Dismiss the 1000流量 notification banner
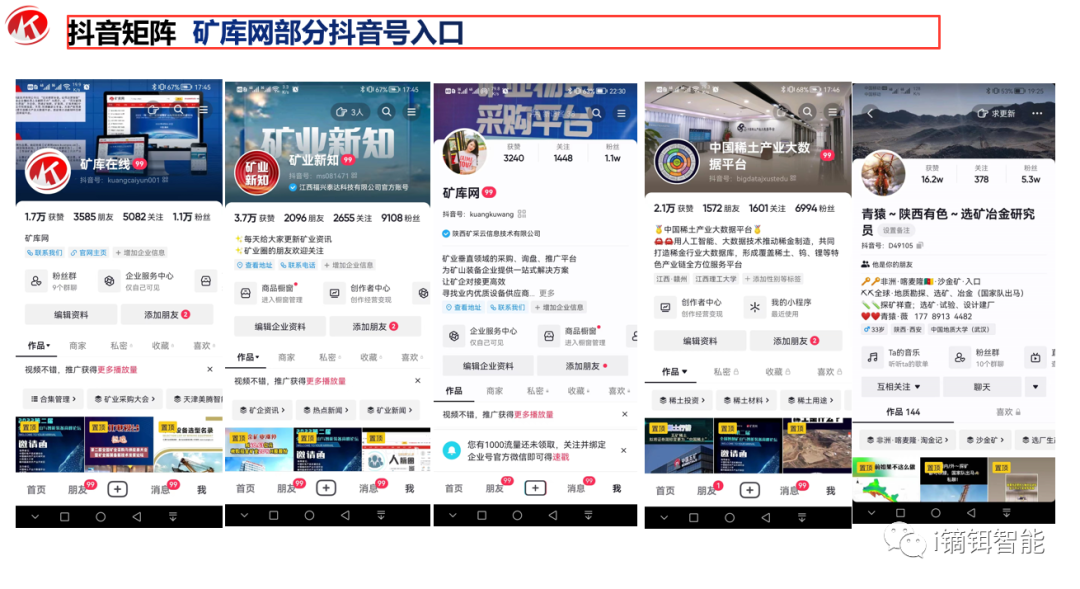The height and width of the screenshot is (589, 1080). [x=625, y=451]
